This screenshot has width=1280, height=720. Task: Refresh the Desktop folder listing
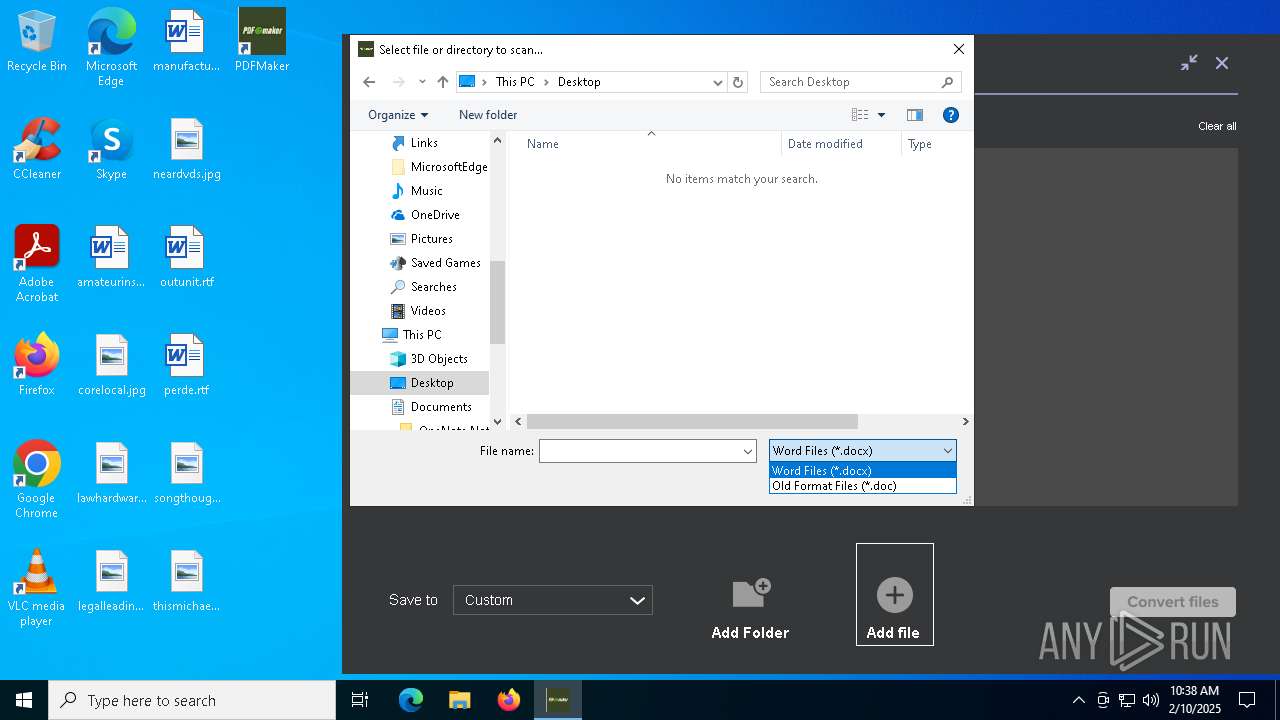click(x=738, y=82)
